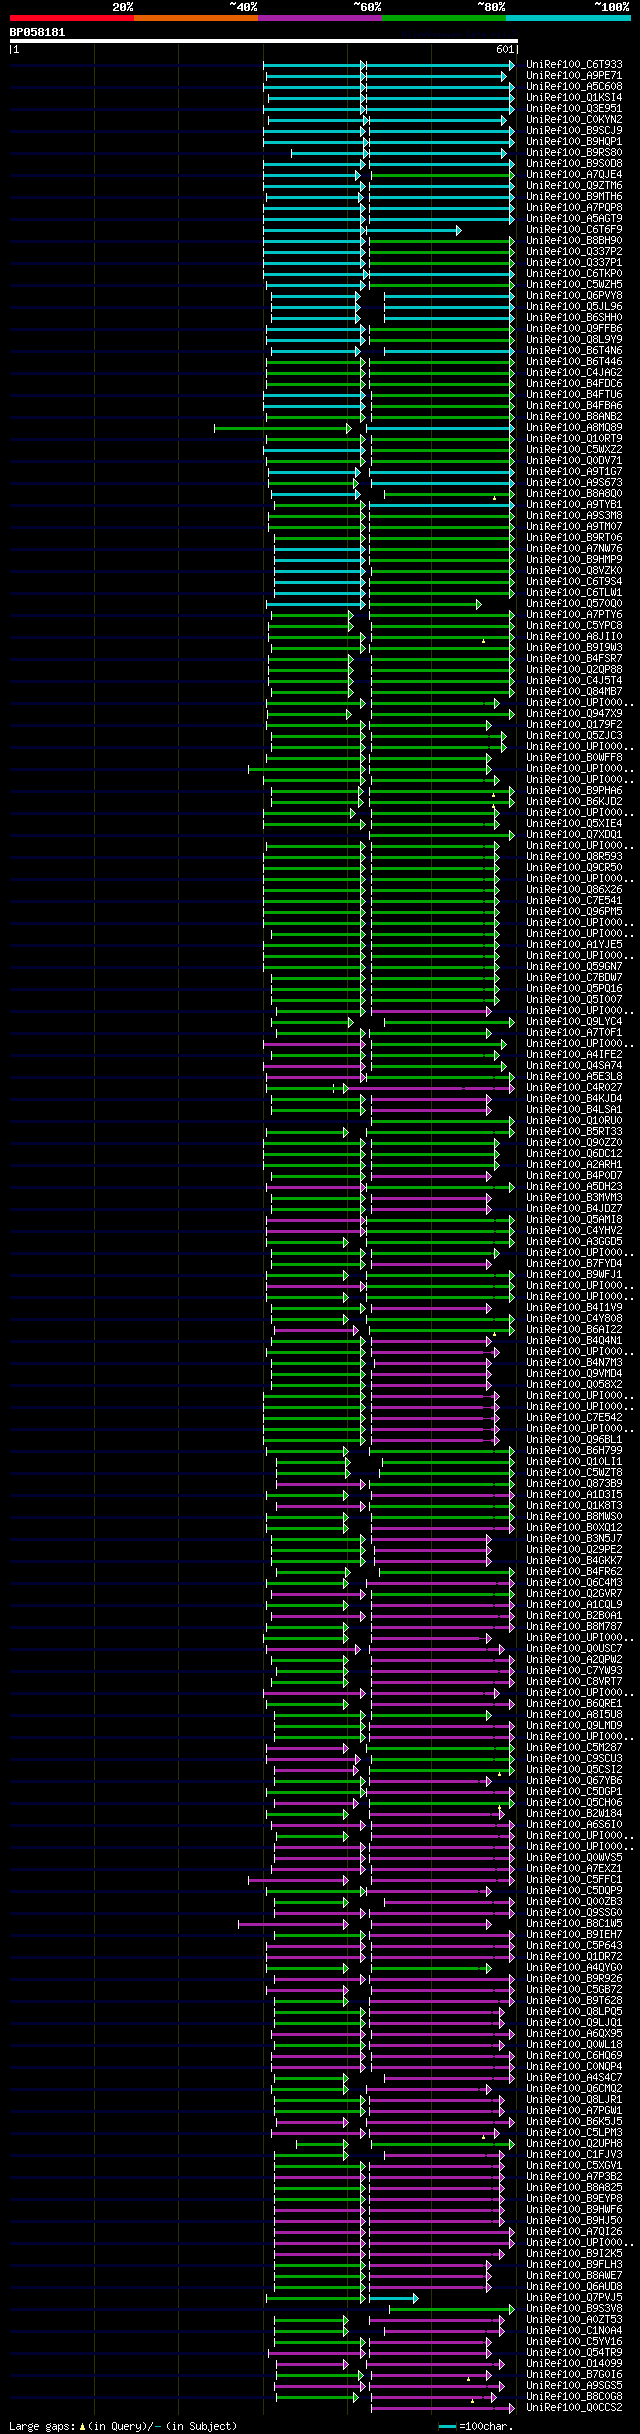
Task: Select the UniRef100_A9TYB1 label
Action: coord(574,505)
